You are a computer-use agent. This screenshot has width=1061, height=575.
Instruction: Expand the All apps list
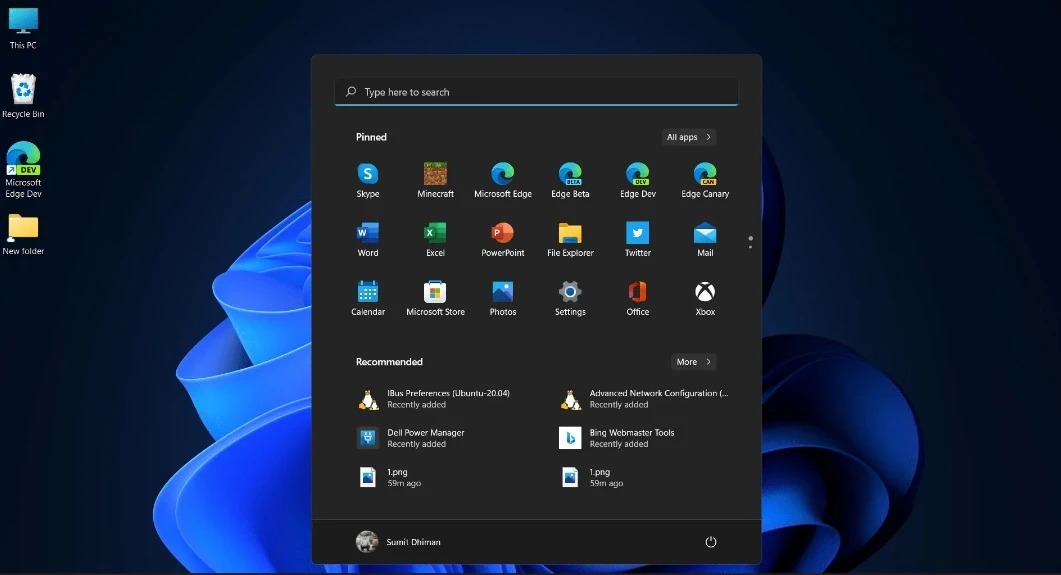click(x=689, y=137)
